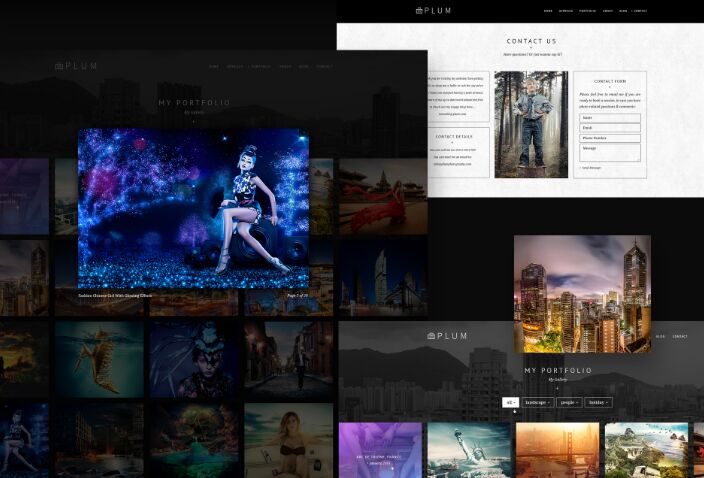704x478 pixels.
Task: Open the masked woman portrait thumbnail
Action: pyautogui.click(x=194, y=359)
